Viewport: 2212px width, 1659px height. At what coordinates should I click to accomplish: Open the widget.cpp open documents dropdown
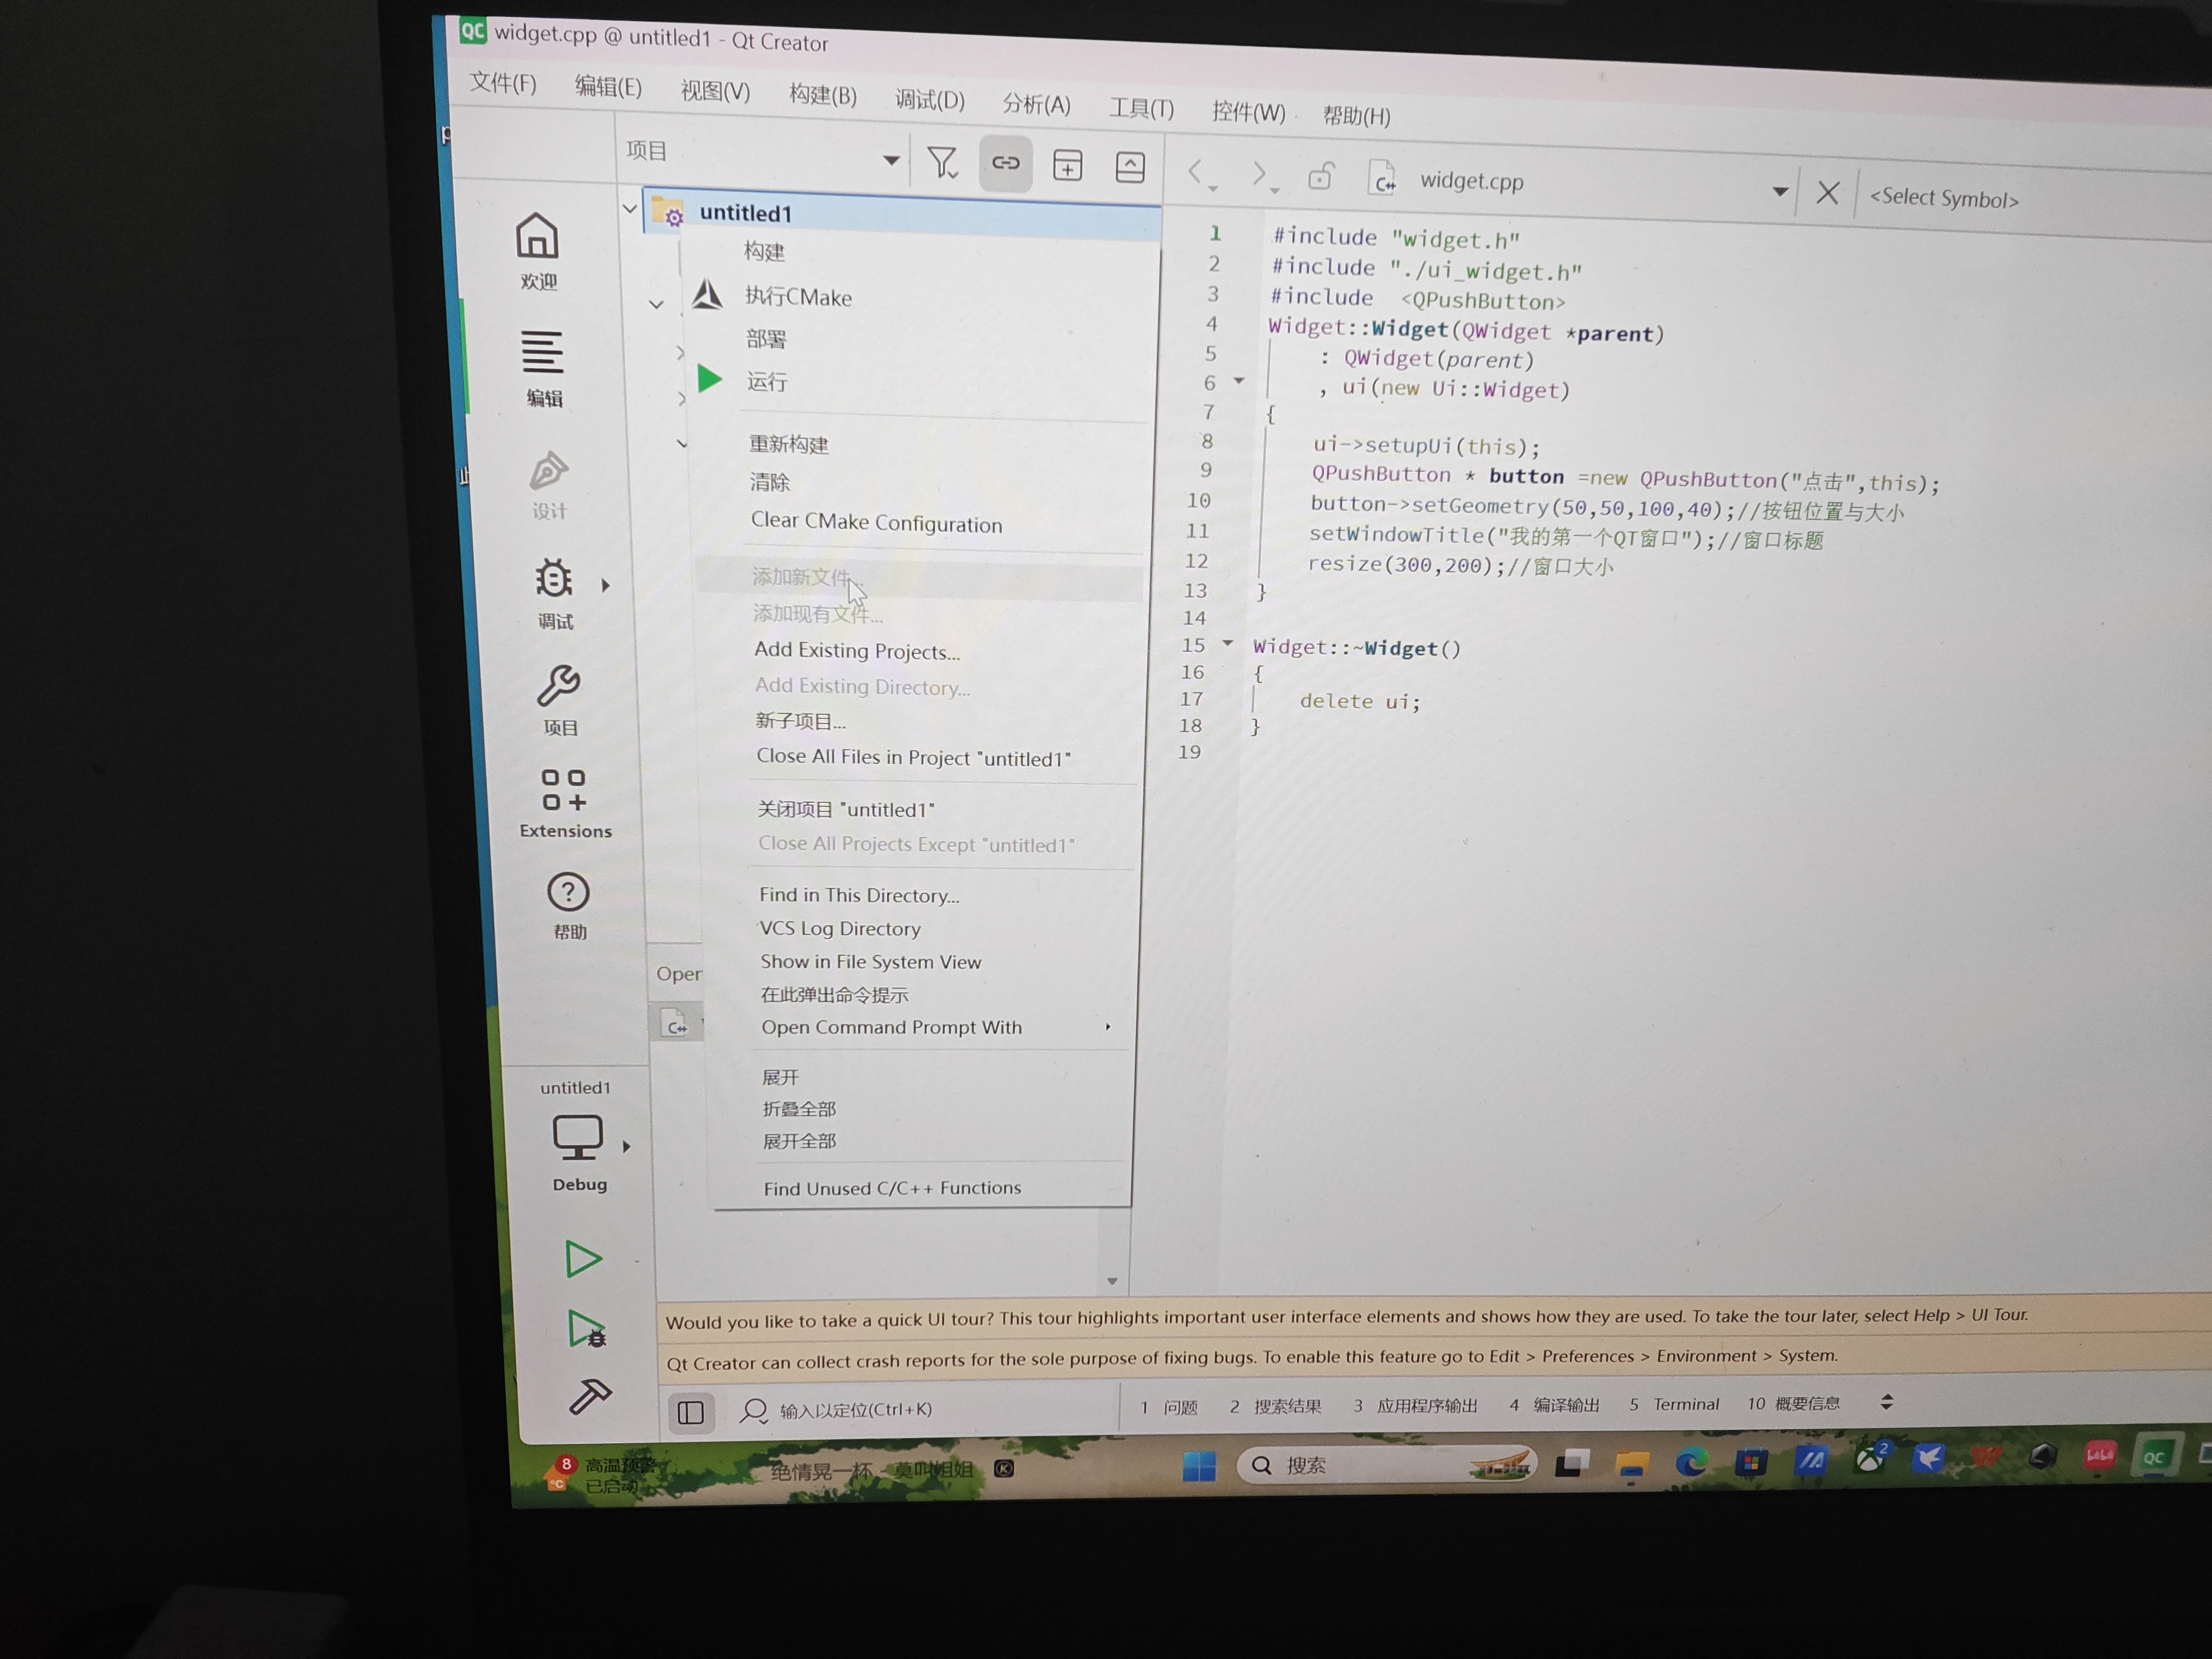[1780, 191]
